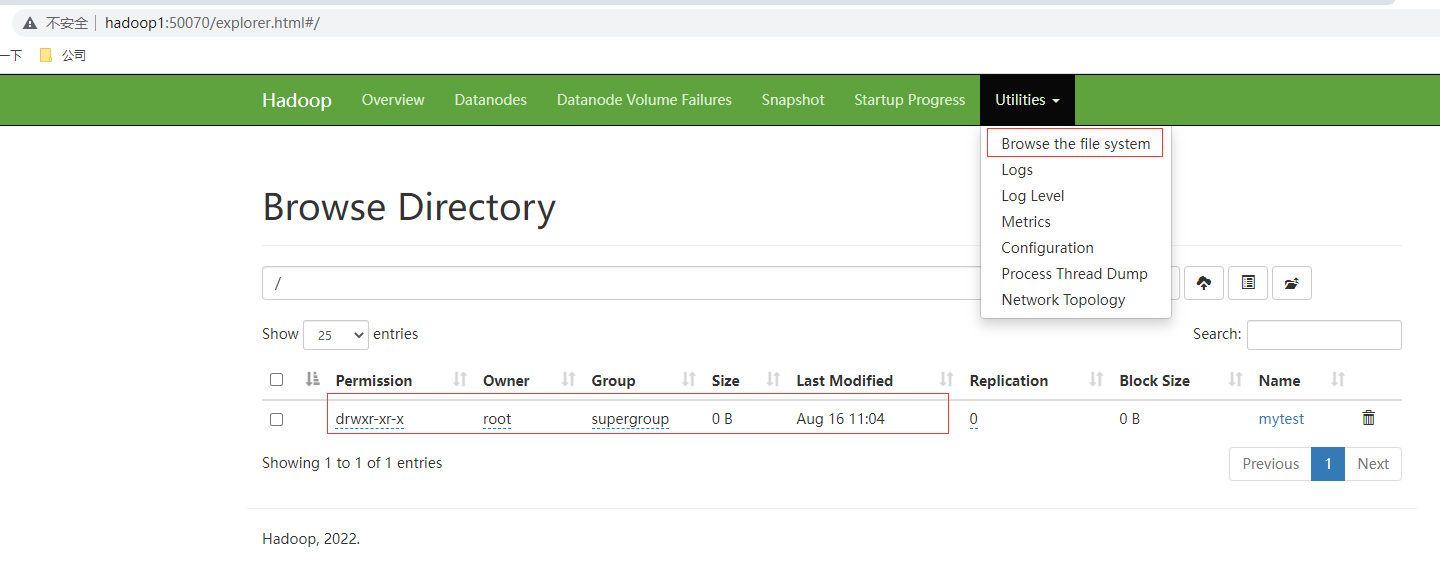Click the supergroup group link
The width and height of the screenshot is (1440, 579).
630,419
